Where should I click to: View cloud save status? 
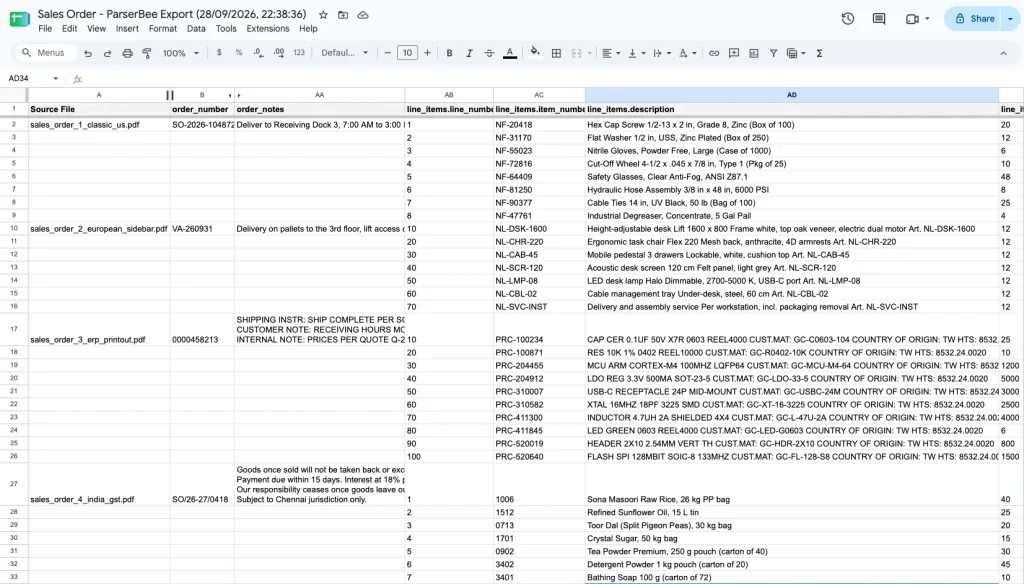tap(363, 14)
